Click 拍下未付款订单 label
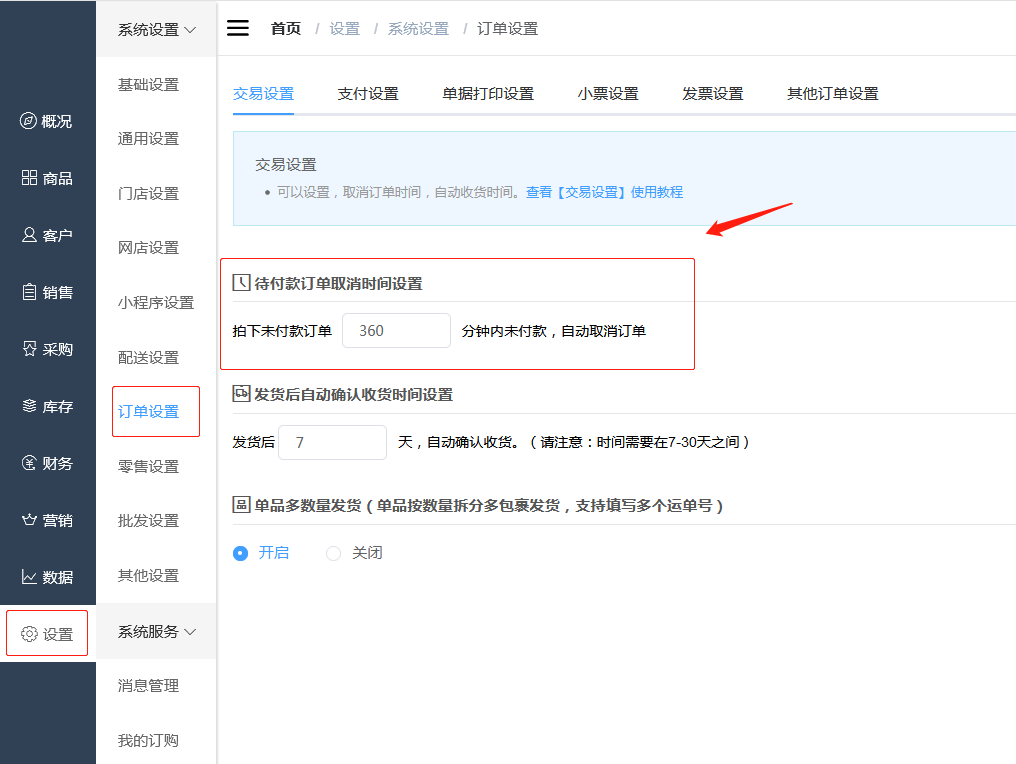Viewport: 1016px width, 764px height. coord(282,330)
